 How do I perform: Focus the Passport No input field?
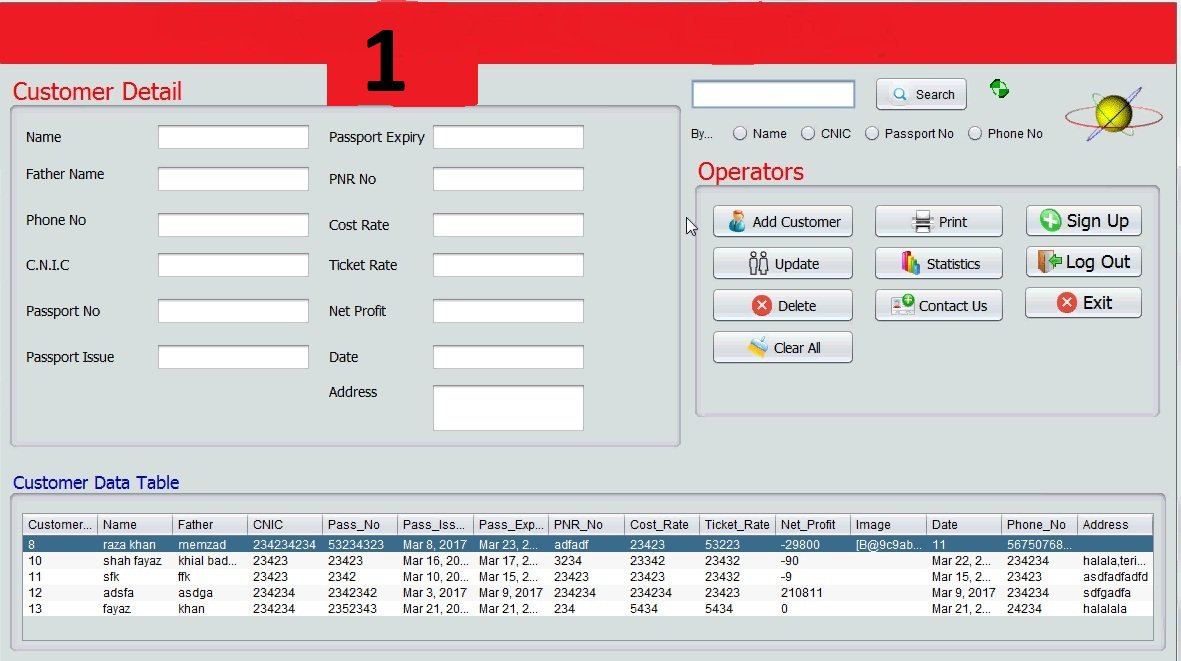(x=233, y=311)
